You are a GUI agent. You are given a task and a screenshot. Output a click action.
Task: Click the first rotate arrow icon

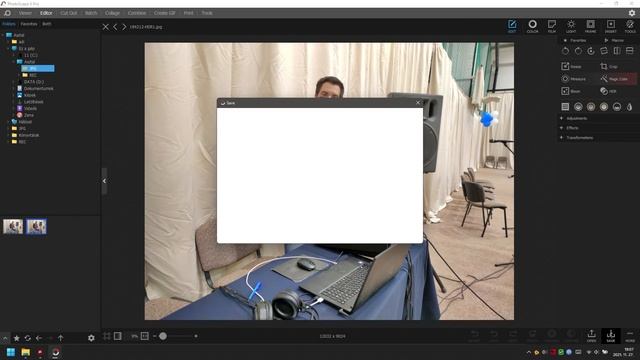[x=565, y=51]
